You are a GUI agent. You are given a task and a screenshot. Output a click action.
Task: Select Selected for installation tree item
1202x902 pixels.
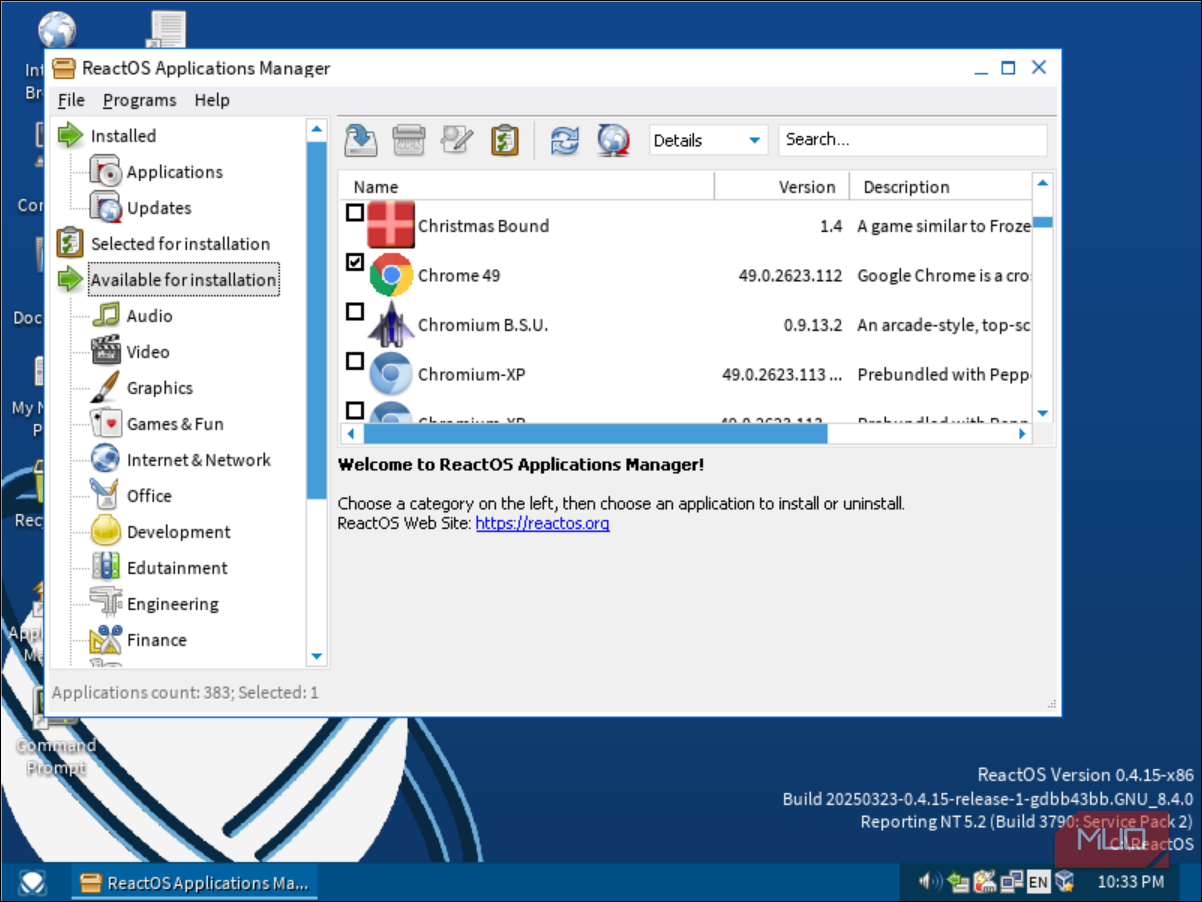(x=180, y=244)
